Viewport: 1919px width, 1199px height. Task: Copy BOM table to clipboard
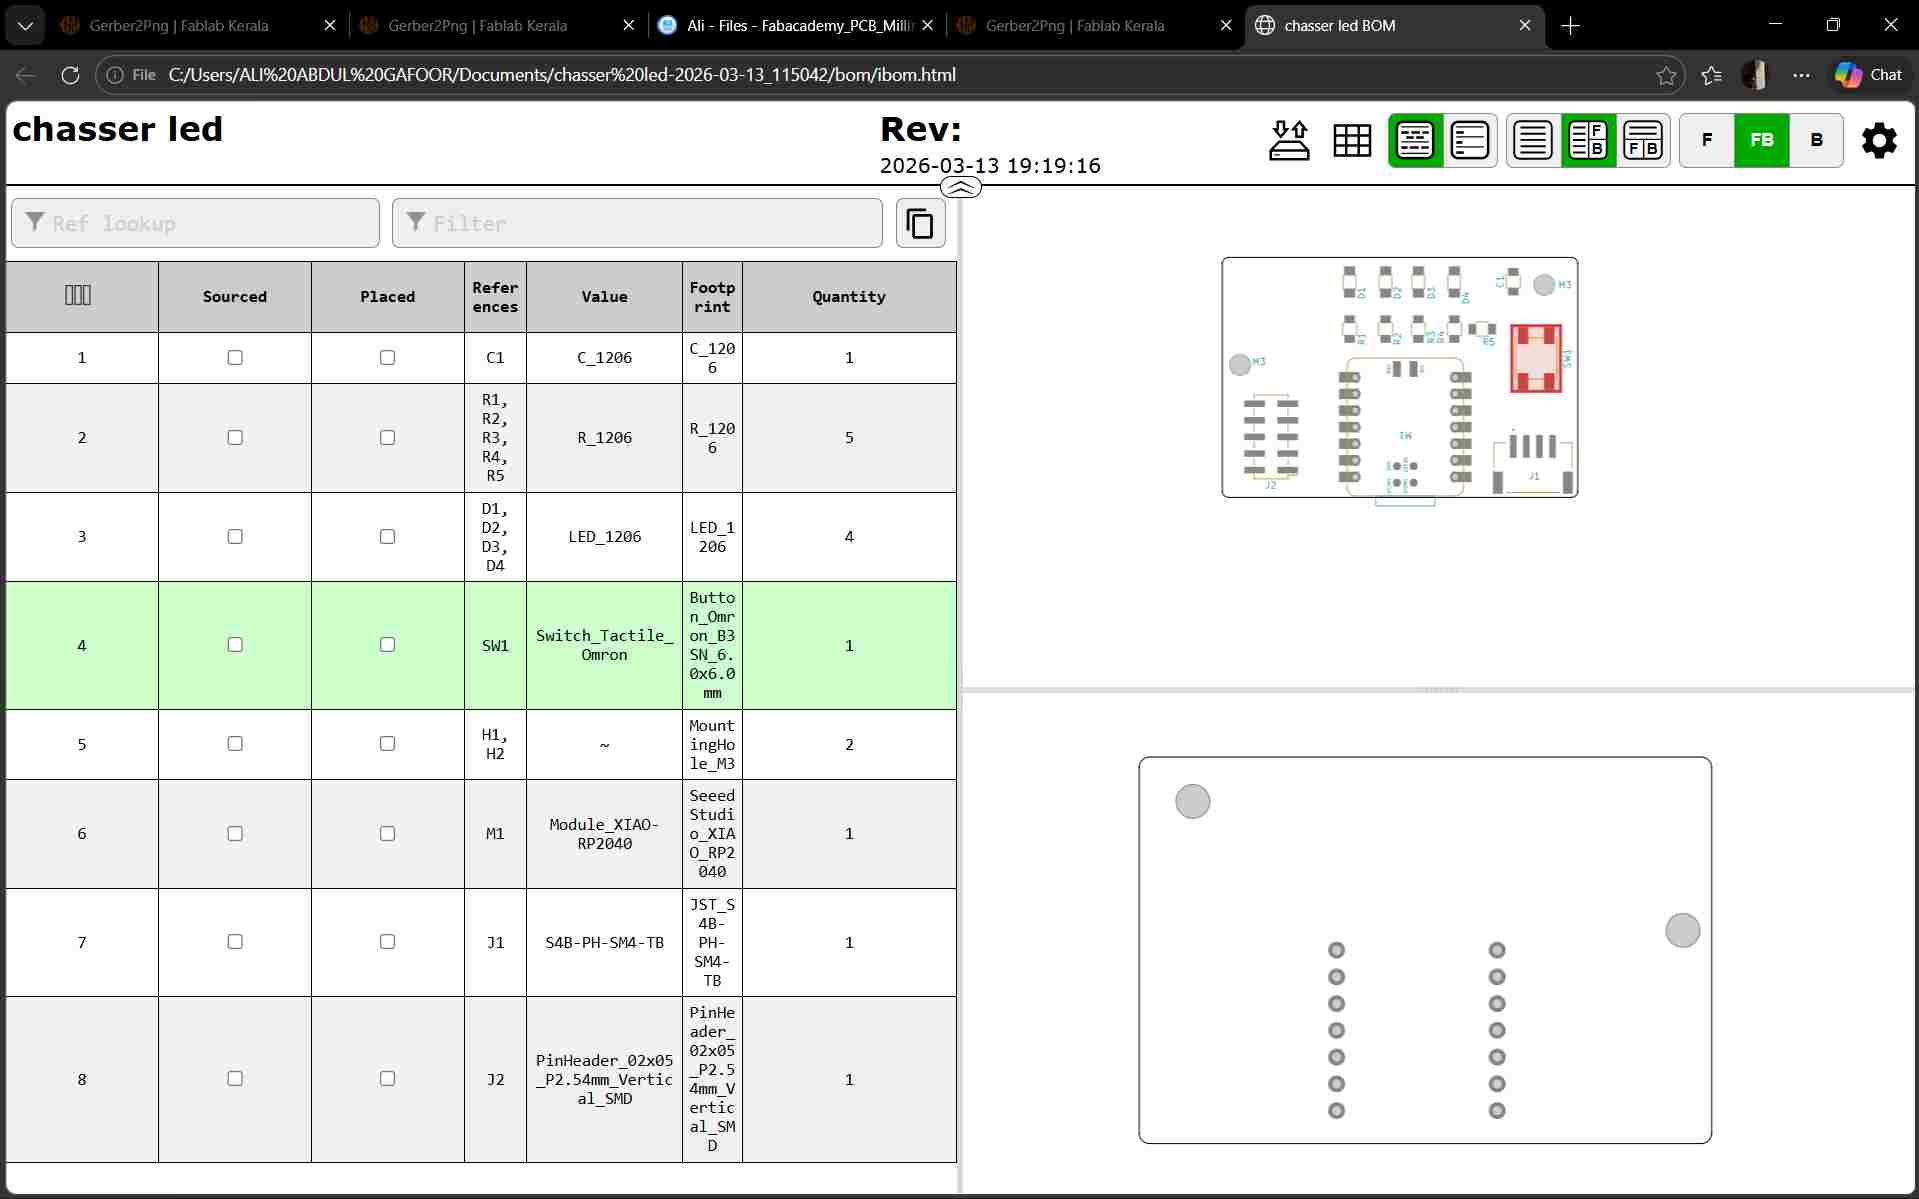(920, 223)
